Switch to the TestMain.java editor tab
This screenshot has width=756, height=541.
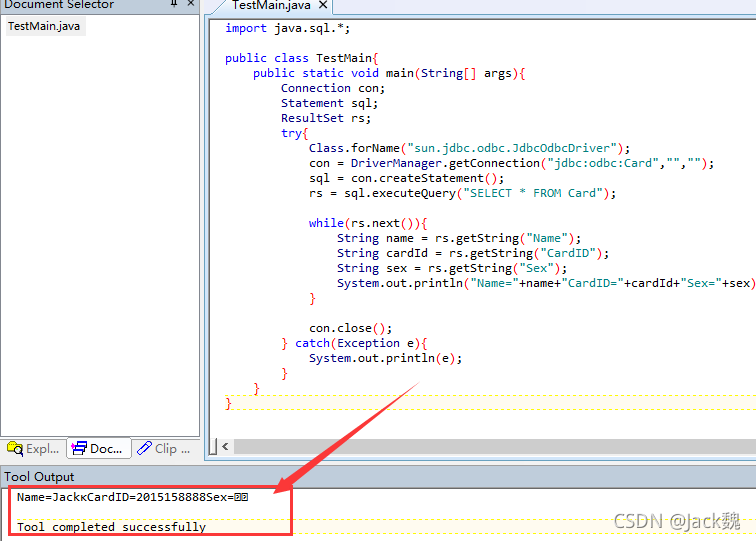(x=270, y=5)
